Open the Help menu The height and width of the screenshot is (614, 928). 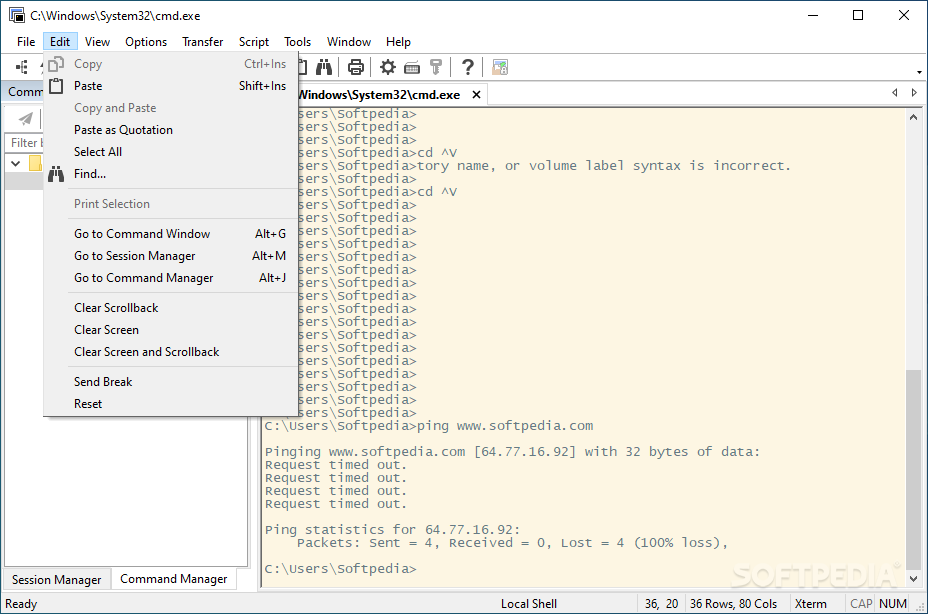[398, 41]
